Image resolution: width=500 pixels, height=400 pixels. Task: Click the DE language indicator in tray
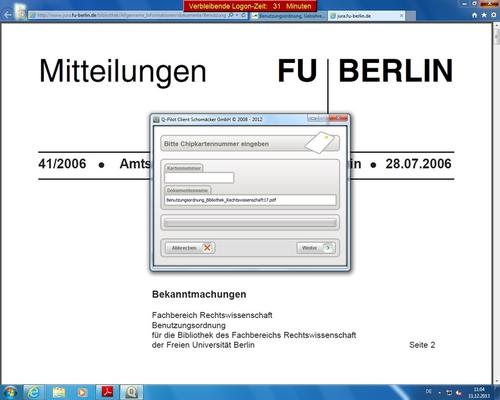[429, 391]
